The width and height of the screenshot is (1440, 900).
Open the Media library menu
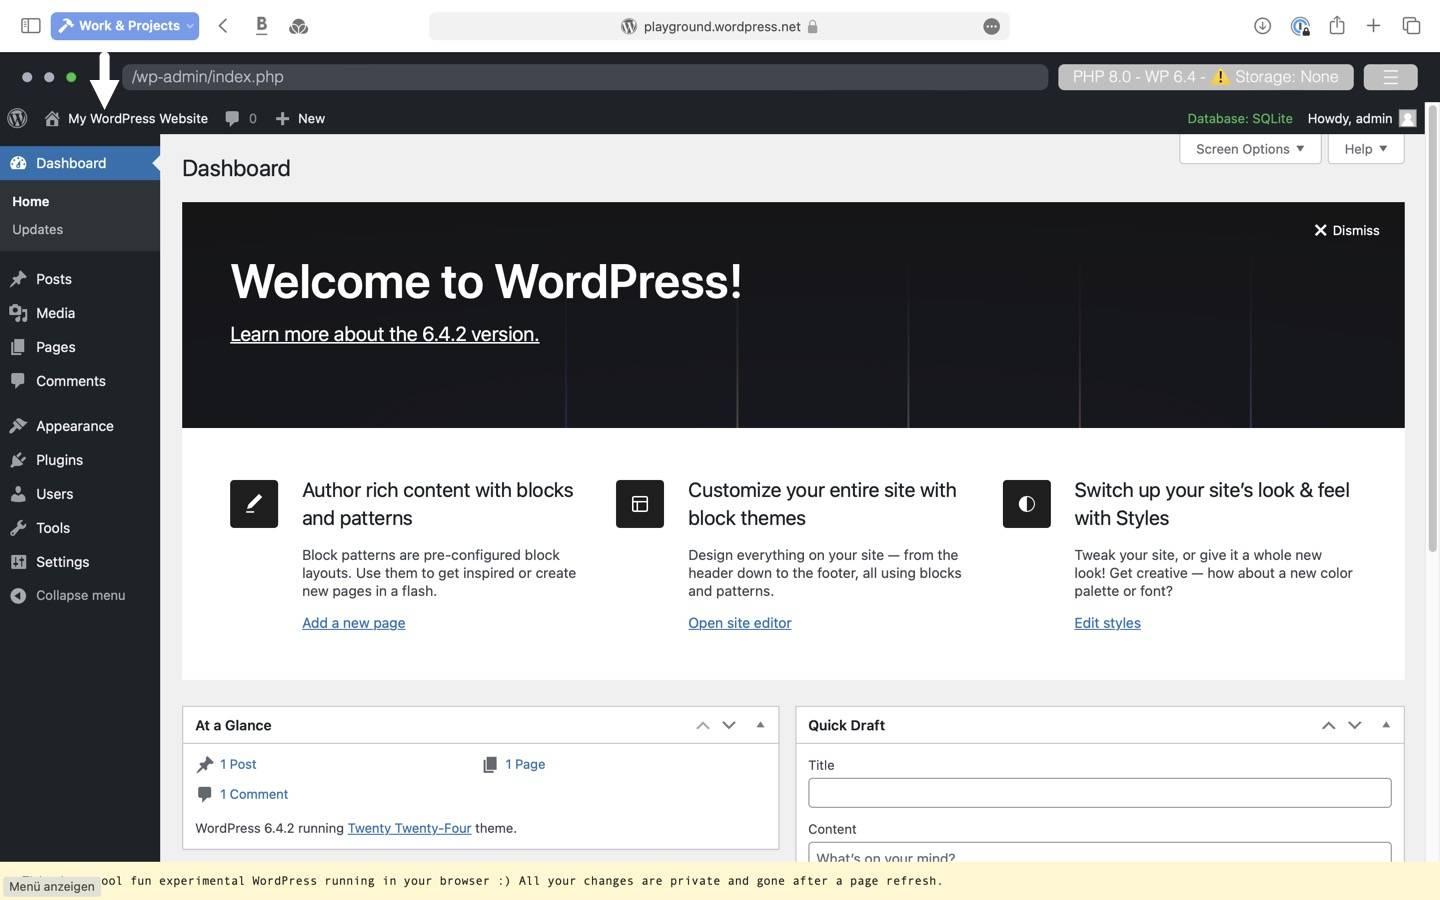point(80,313)
